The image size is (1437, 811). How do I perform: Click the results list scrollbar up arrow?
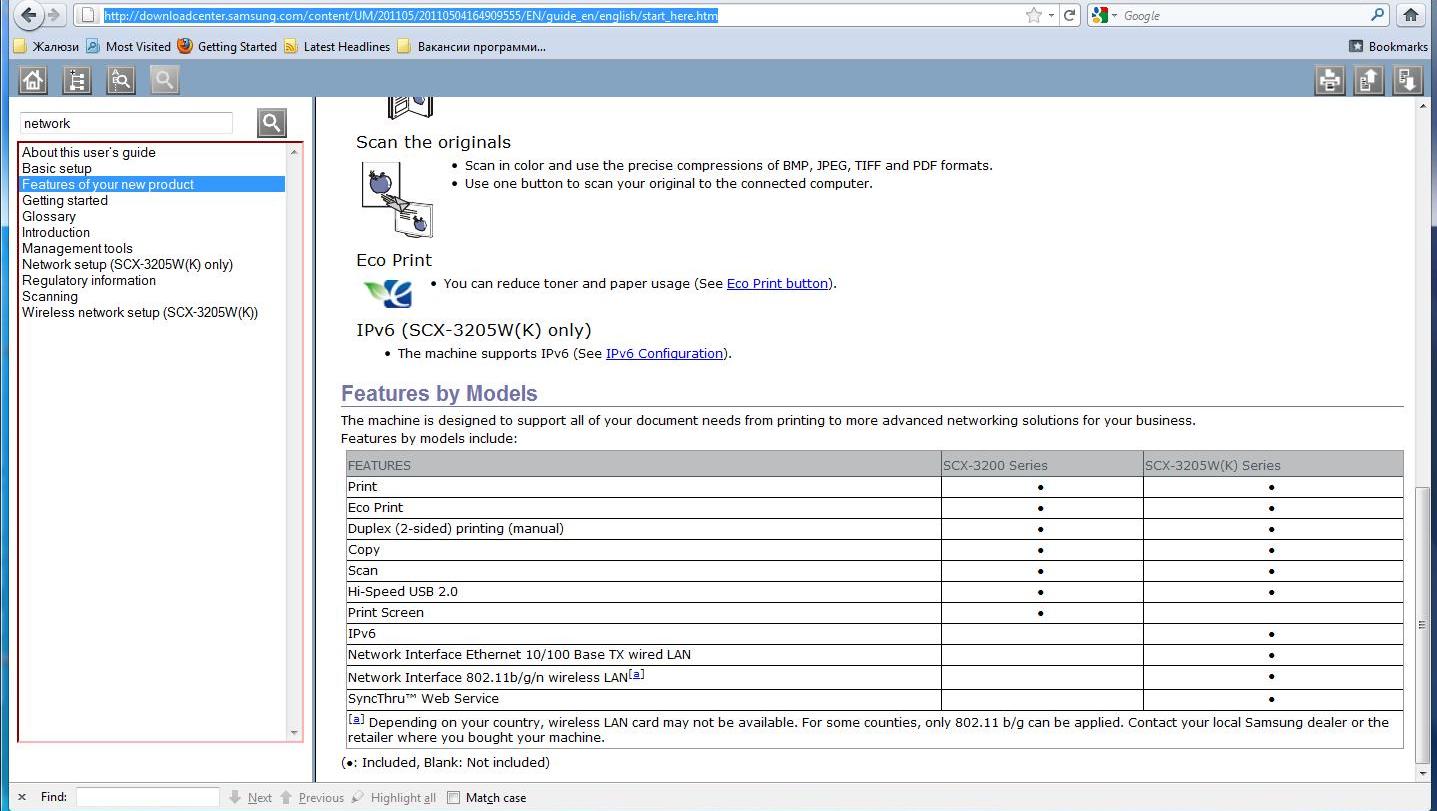pos(294,152)
